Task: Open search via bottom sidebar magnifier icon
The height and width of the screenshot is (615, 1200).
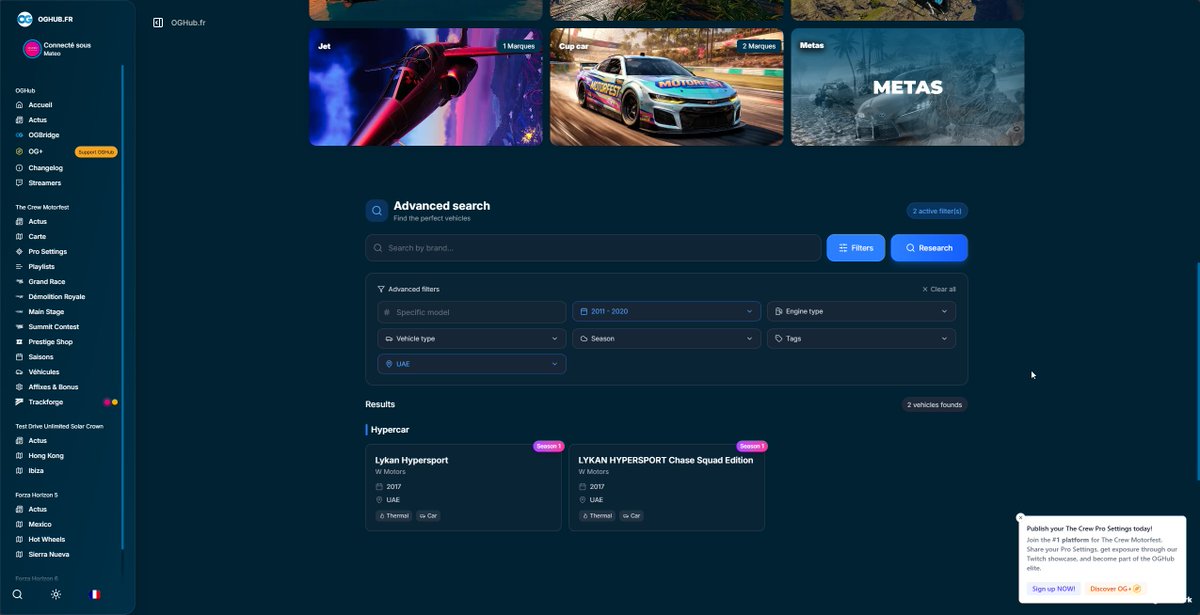Action: [x=17, y=594]
